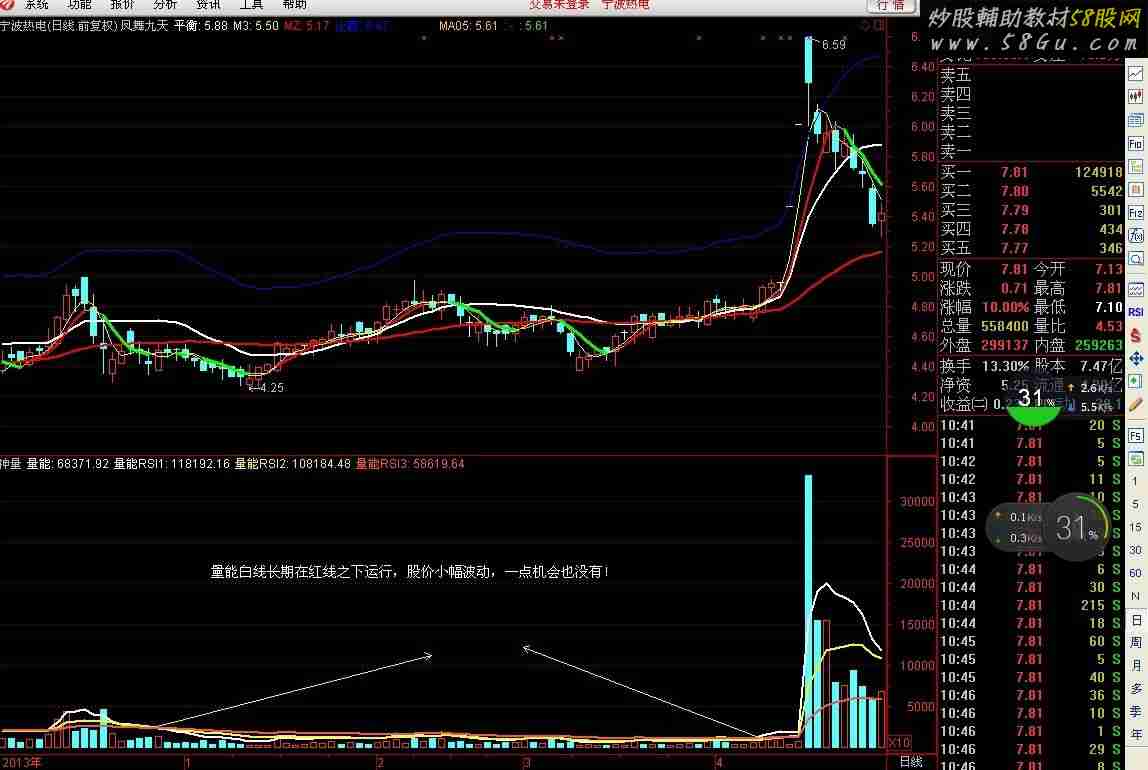
Task: Click the 外盘 value 299137
Action: click(x=1005, y=345)
